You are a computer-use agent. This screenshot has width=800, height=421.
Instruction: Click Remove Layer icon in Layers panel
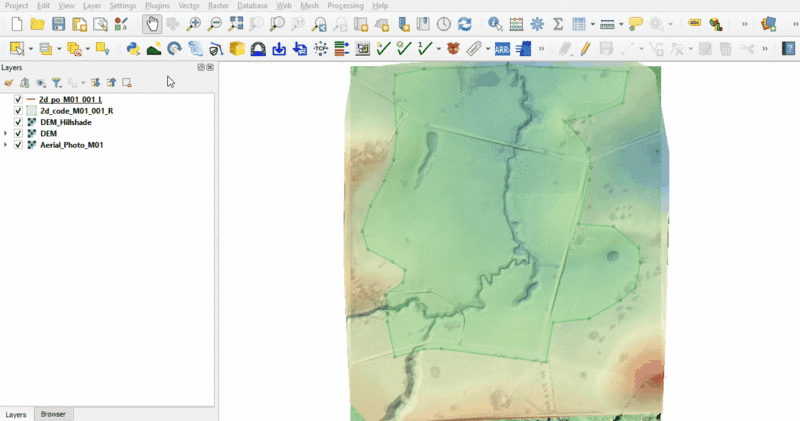[x=127, y=83]
